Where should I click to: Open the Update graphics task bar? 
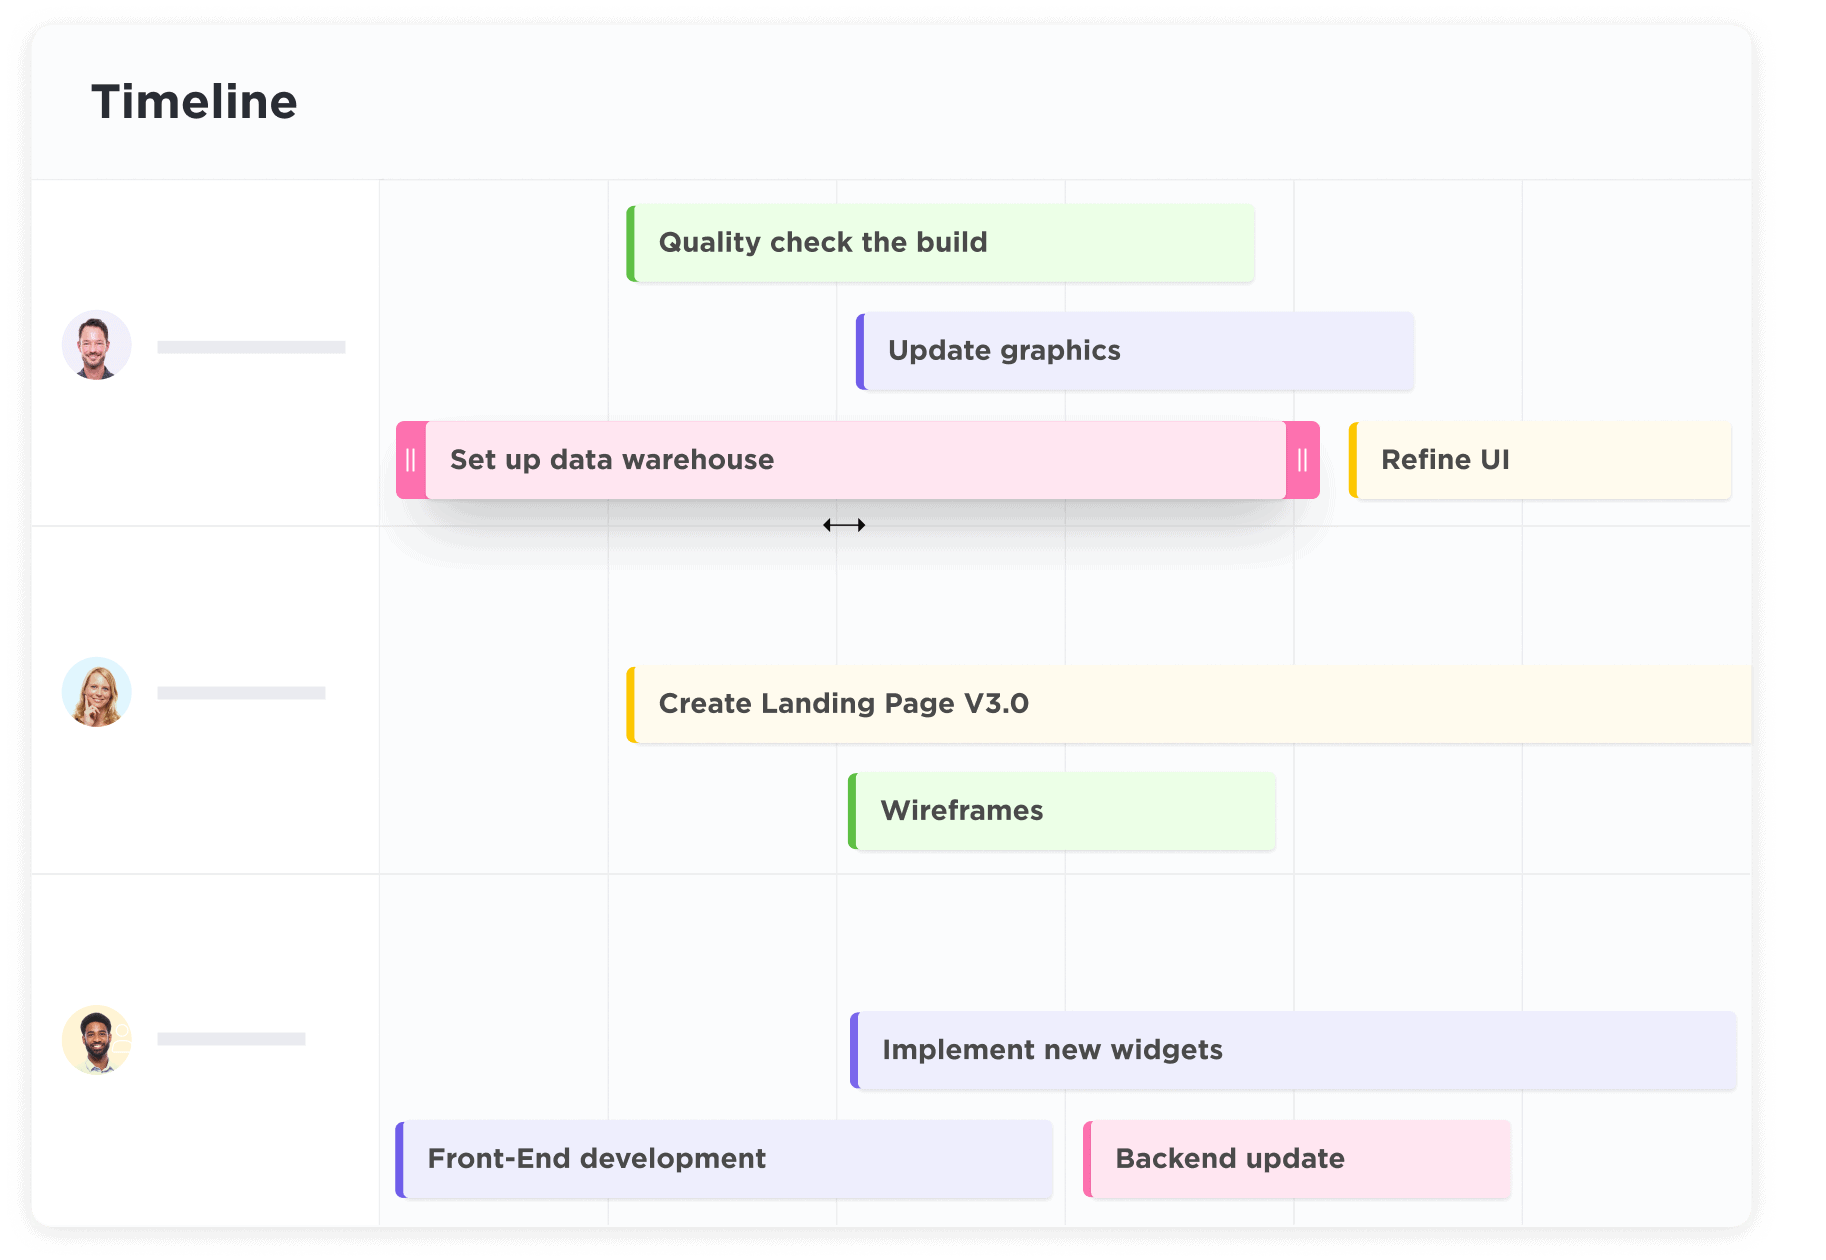pos(1135,351)
